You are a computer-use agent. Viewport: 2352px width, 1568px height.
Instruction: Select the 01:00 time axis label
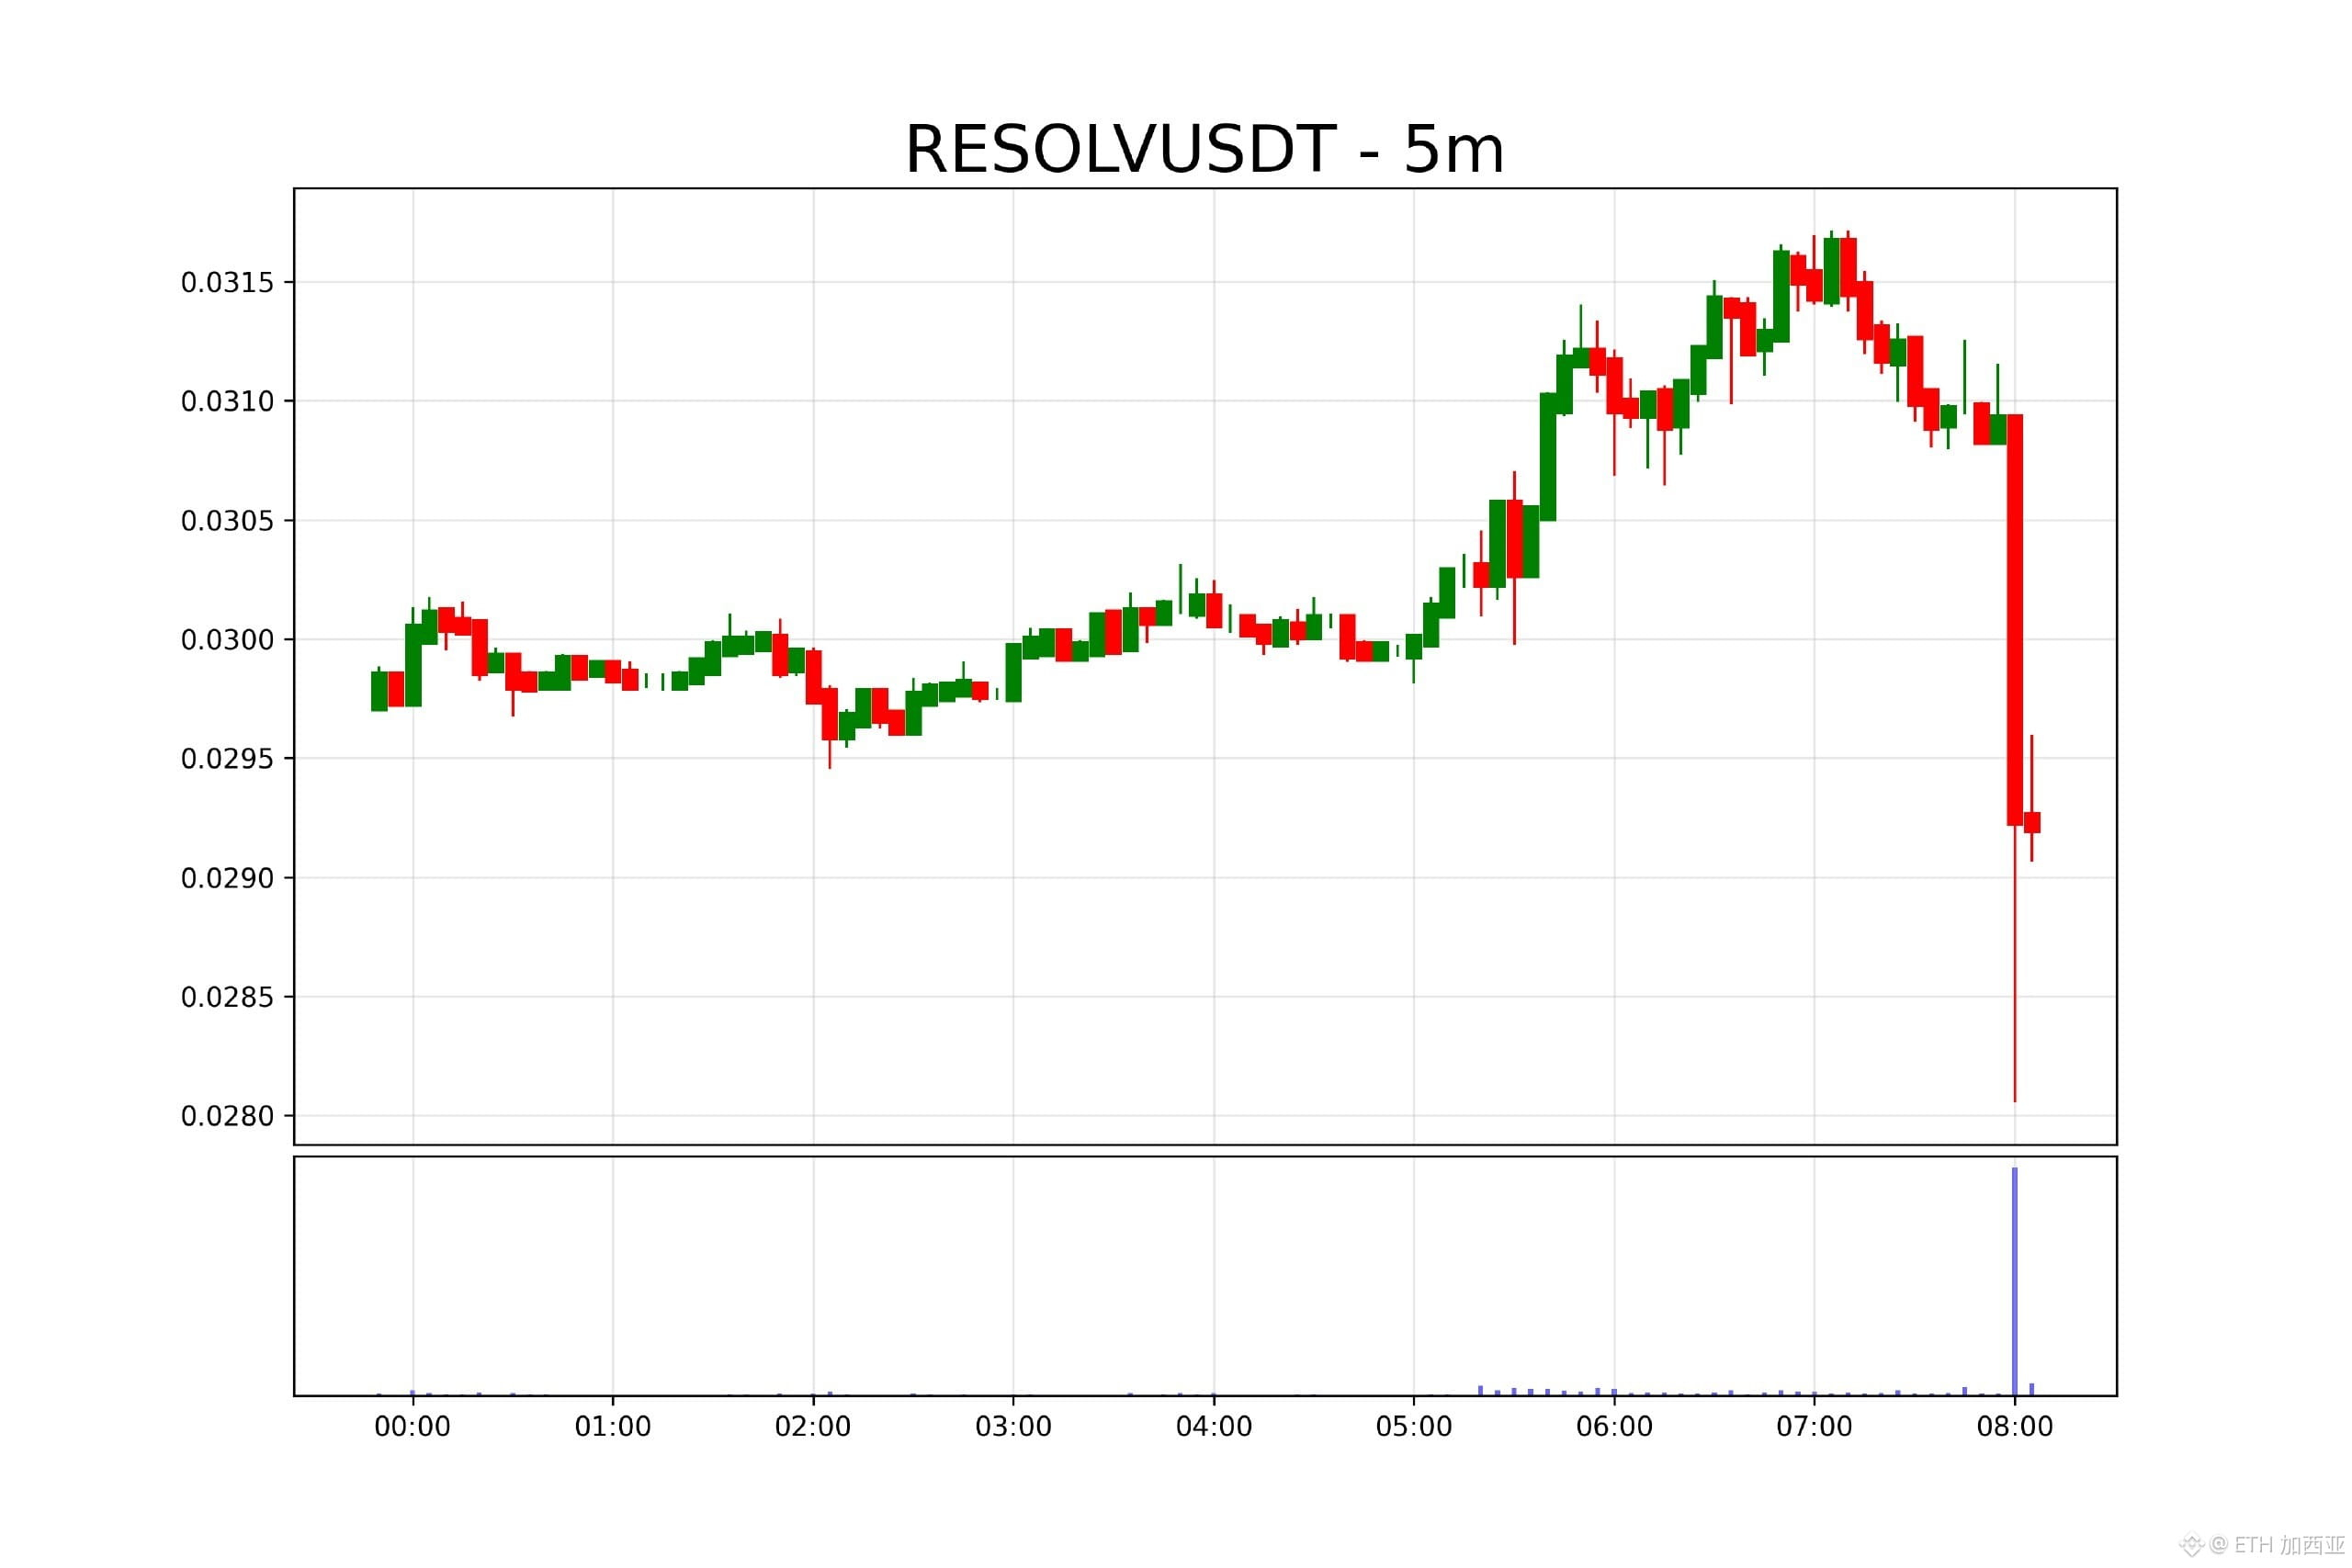(613, 1427)
